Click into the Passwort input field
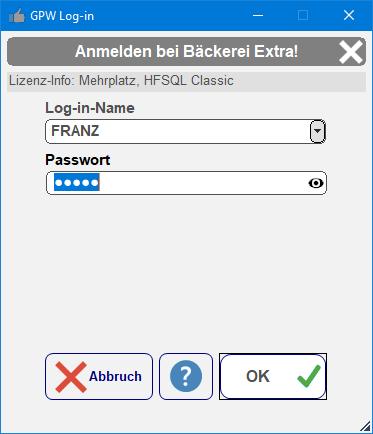 tap(186, 183)
